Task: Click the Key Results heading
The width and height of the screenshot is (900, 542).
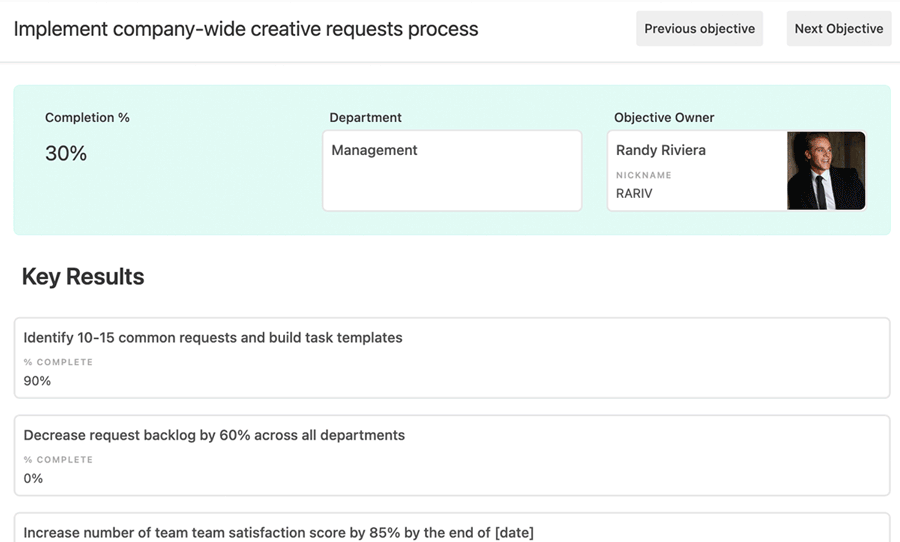Action: [x=83, y=277]
